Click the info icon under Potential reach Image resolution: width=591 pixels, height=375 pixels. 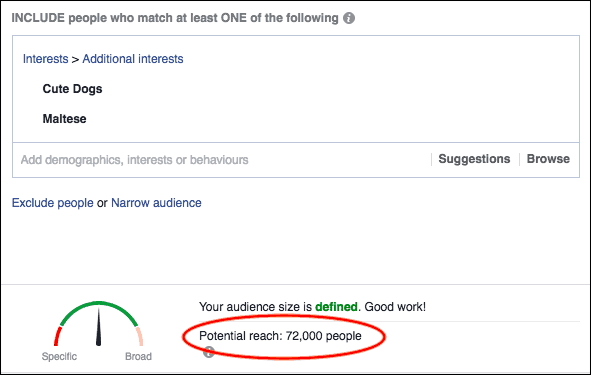208,352
